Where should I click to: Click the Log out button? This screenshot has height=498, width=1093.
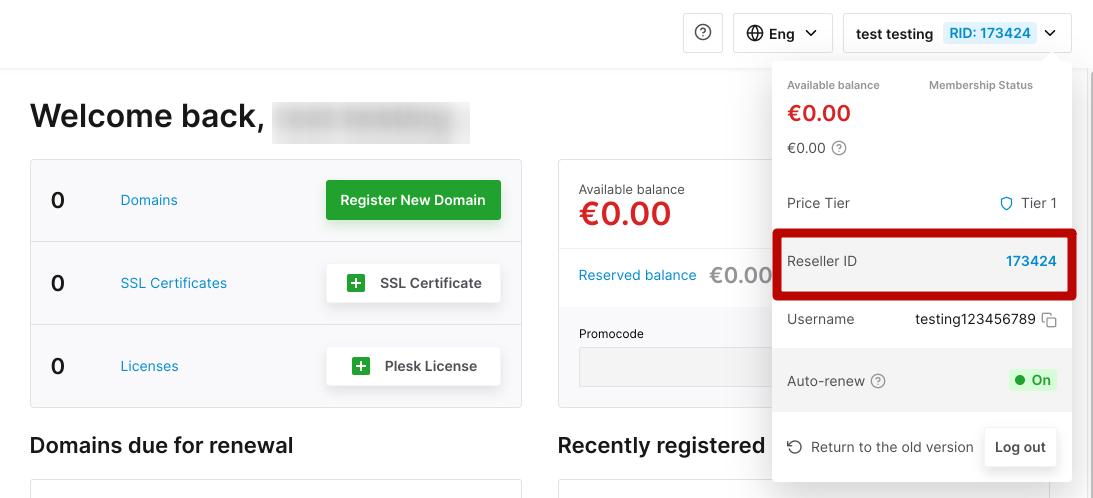pyautogui.click(x=1020, y=447)
